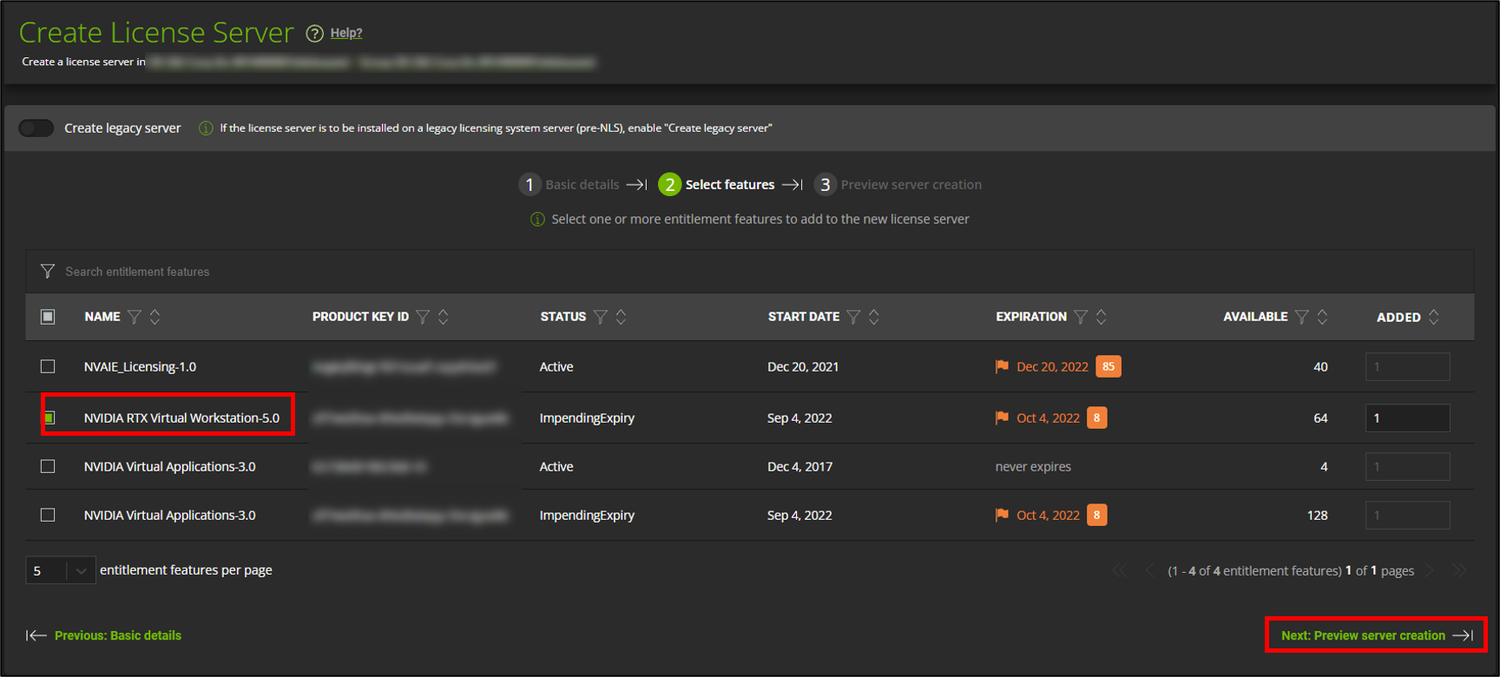Check the NVIDIA Virtual Applications-3.0 Active row checkbox

click(x=47, y=466)
